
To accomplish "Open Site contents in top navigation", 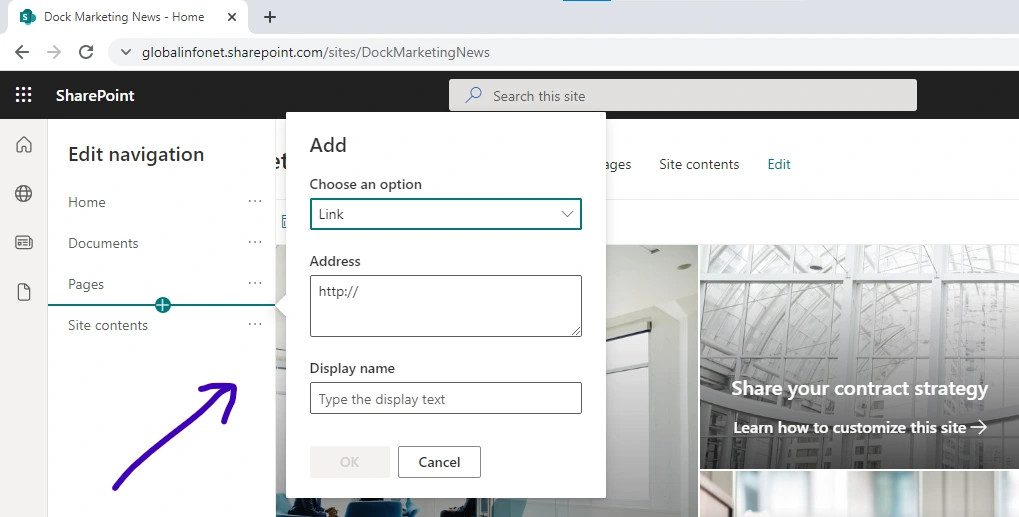I will (x=699, y=164).
